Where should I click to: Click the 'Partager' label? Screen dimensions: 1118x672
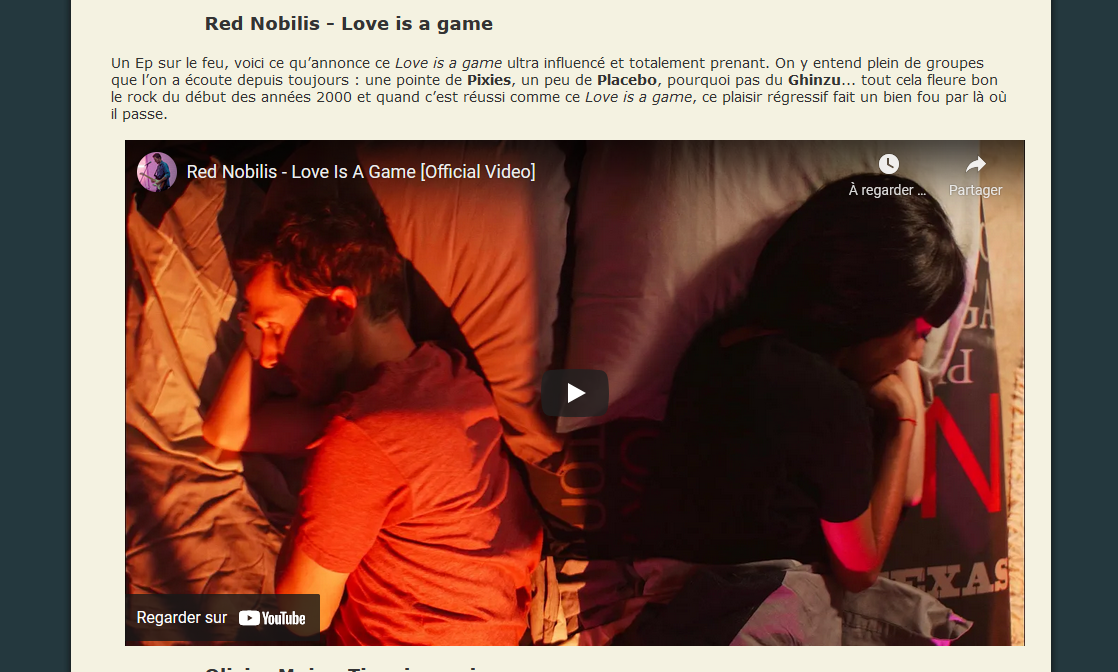pyautogui.click(x=975, y=190)
